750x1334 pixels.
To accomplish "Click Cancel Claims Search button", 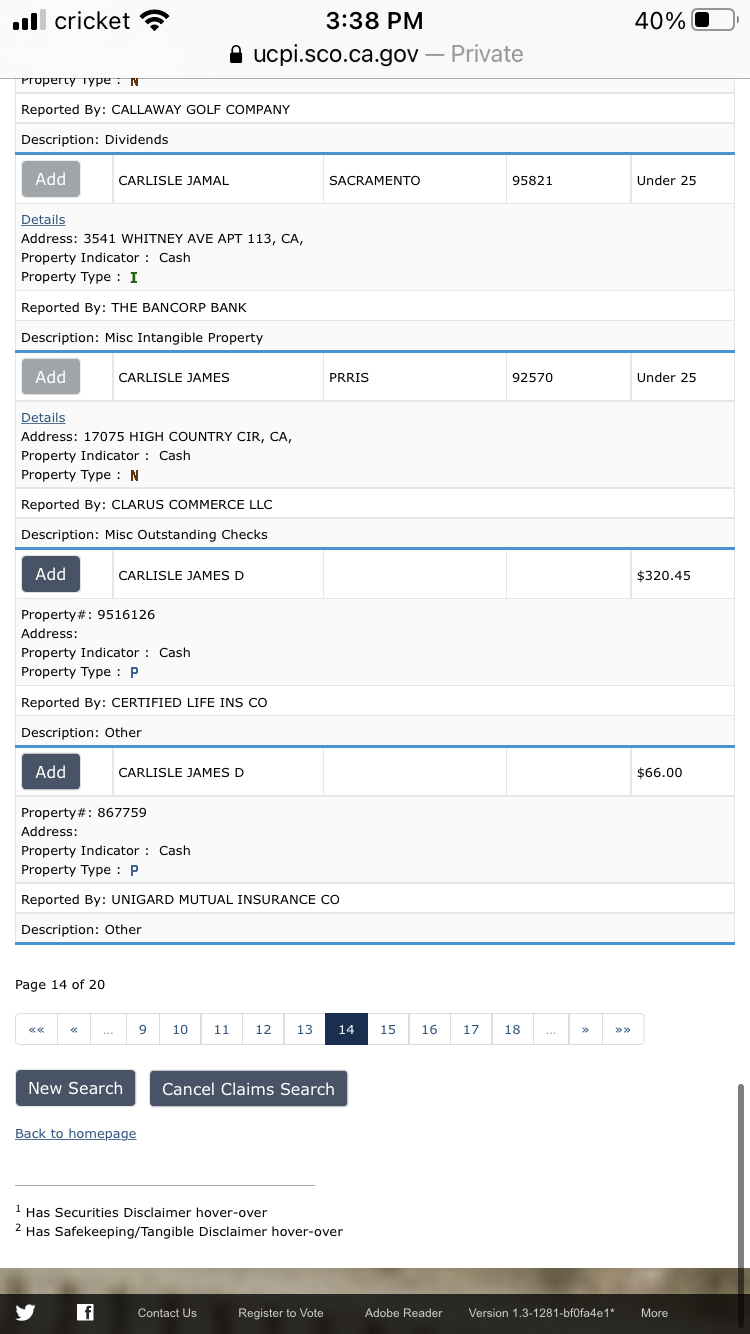I will click(x=248, y=1089).
